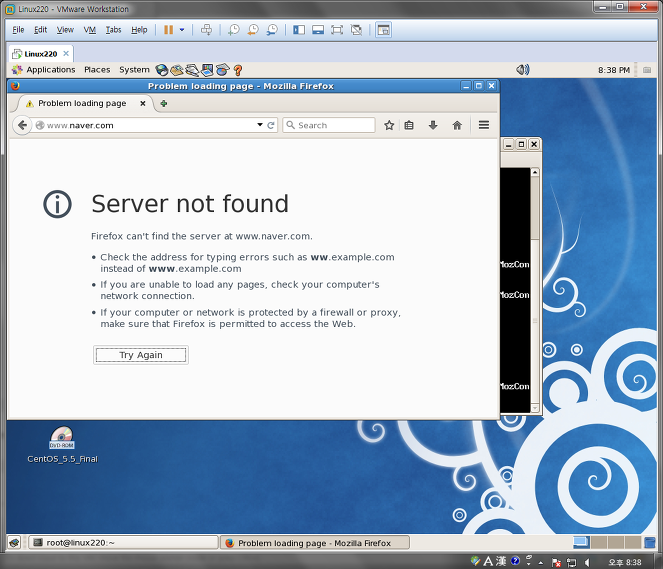Send Ctrl+Alt+Del to the guest

[x=206, y=30]
